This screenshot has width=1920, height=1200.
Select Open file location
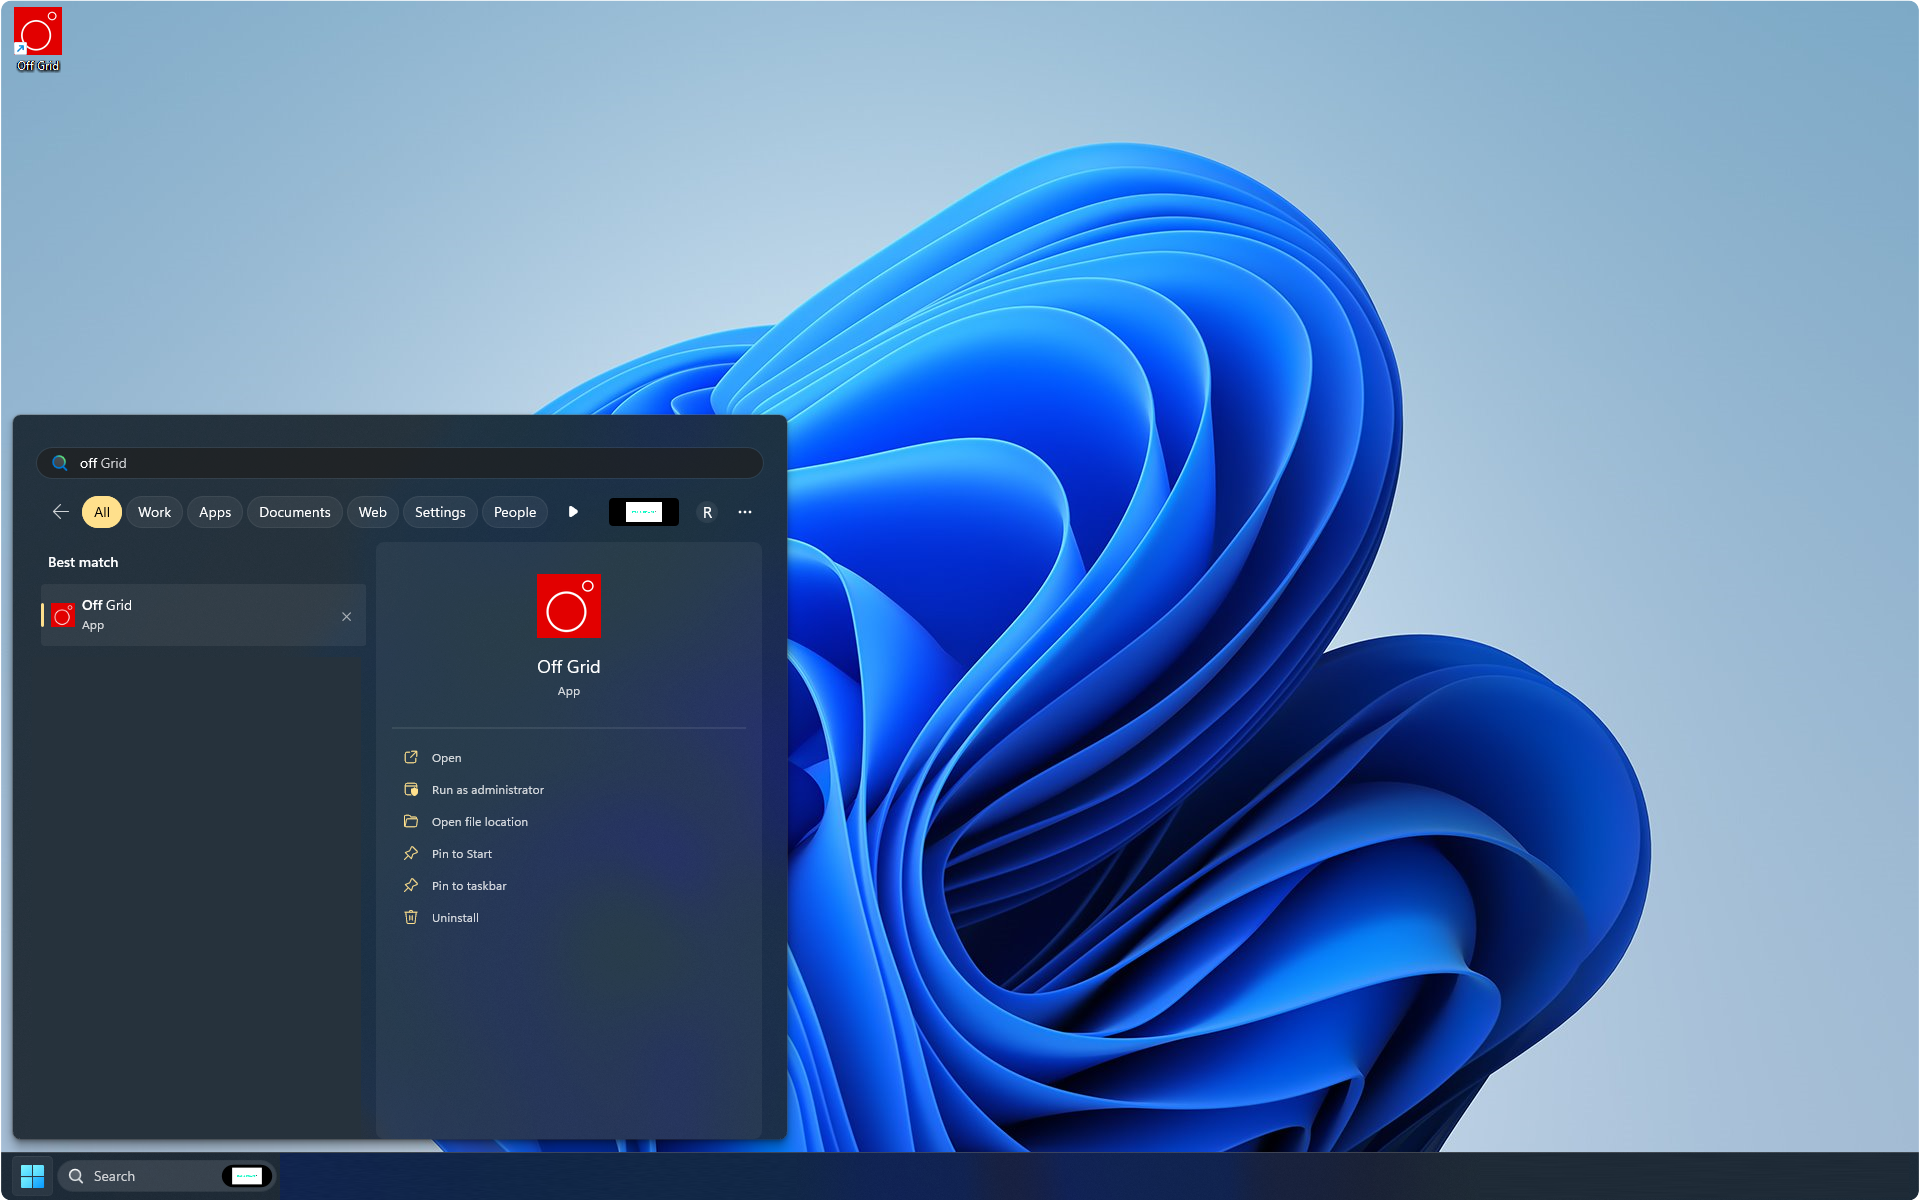click(479, 822)
